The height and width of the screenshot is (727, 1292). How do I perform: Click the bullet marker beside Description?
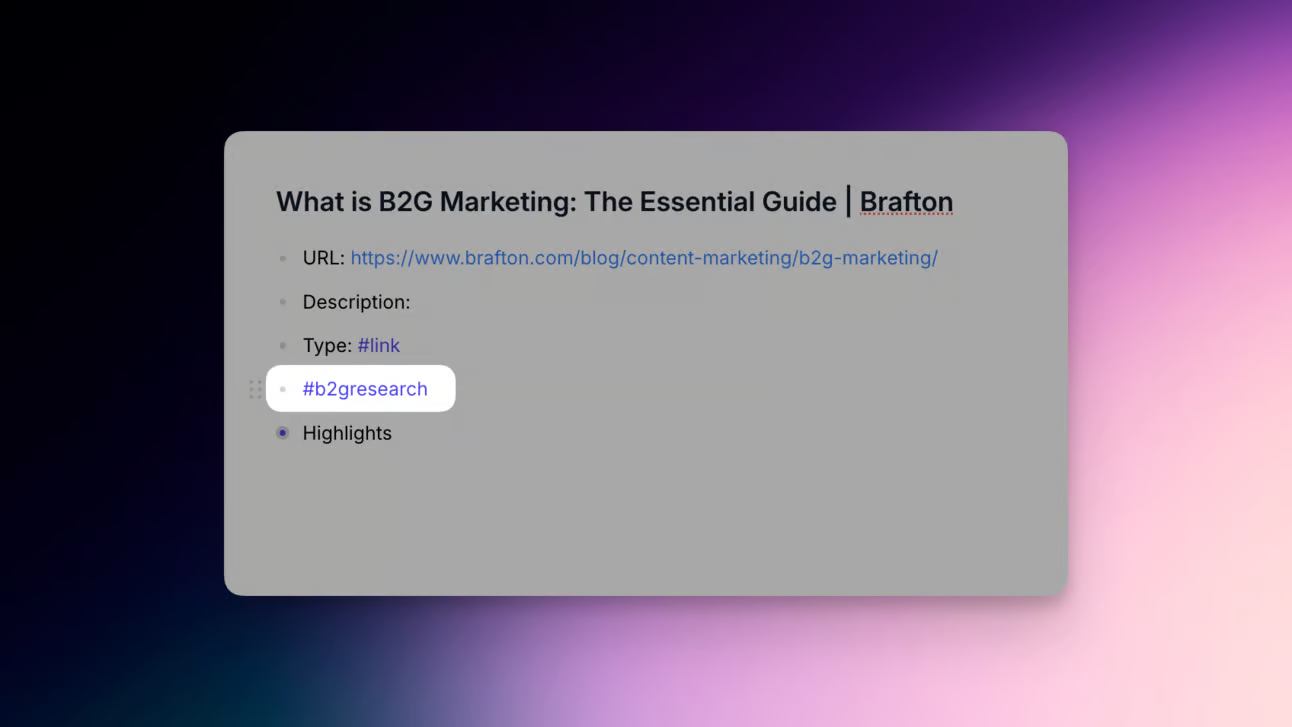click(282, 302)
